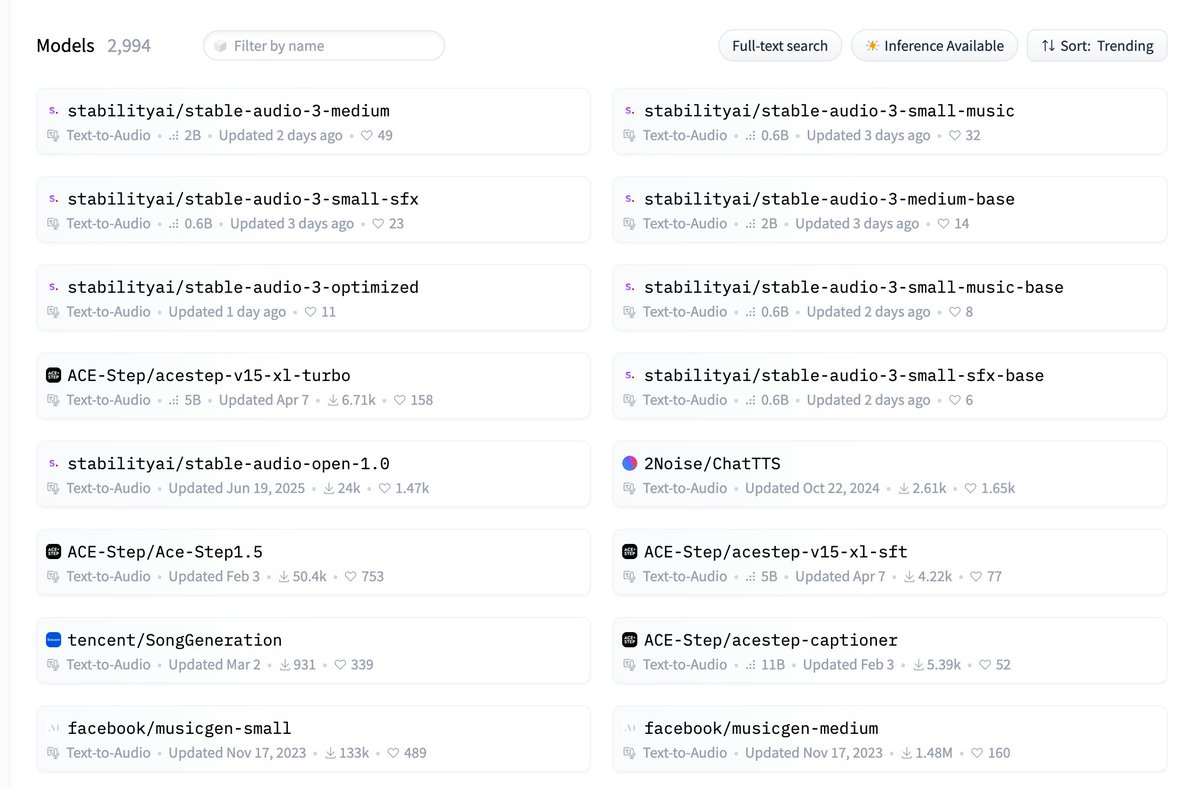1200x788 pixels.
Task: Click the stabilityai avatar beside stable-audio-3-medium
Action: [x=54, y=111]
